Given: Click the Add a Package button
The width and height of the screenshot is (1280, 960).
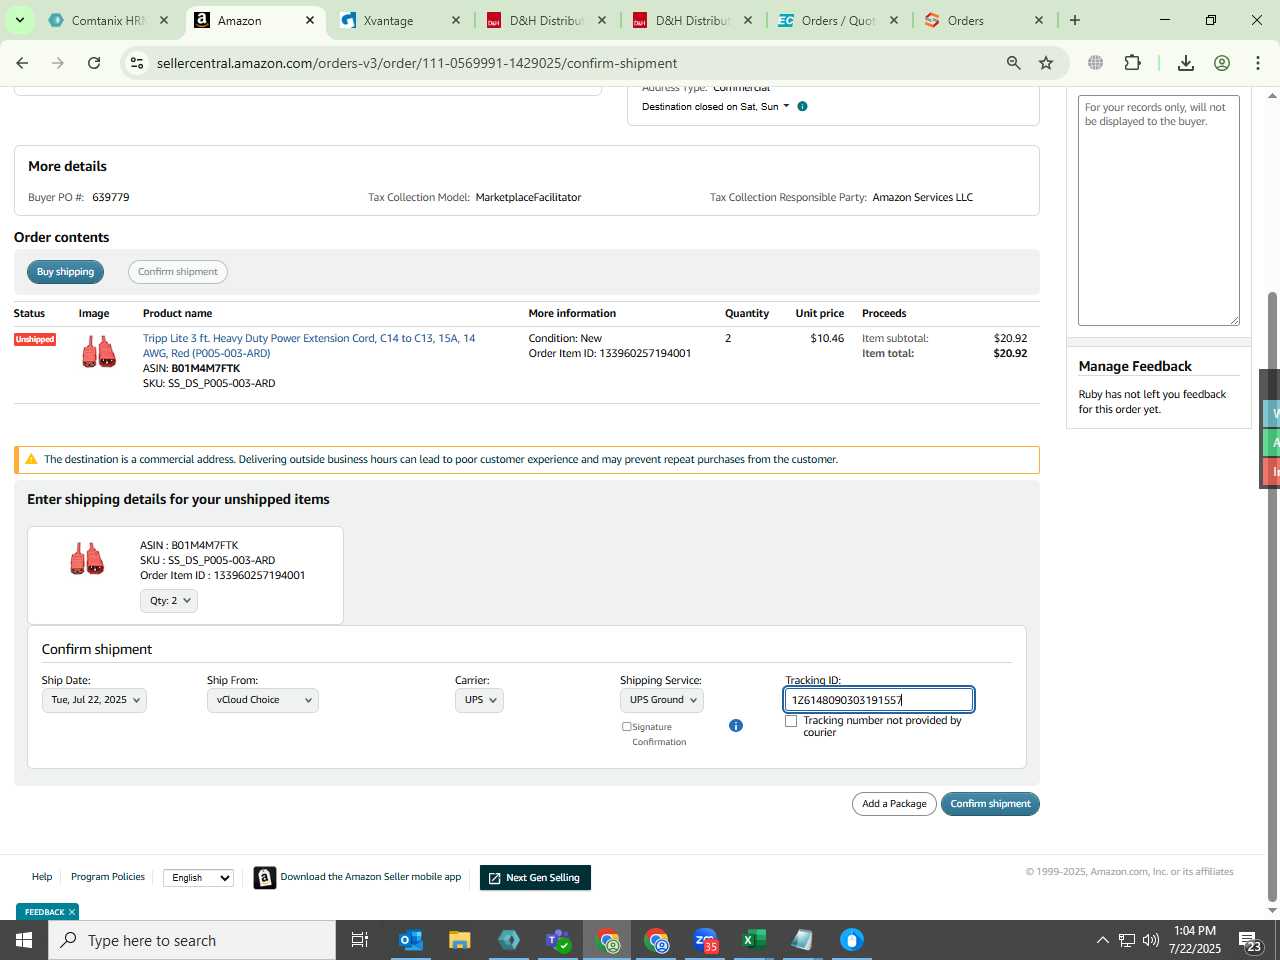Looking at the screenshot, I should [x=894, y=804].
